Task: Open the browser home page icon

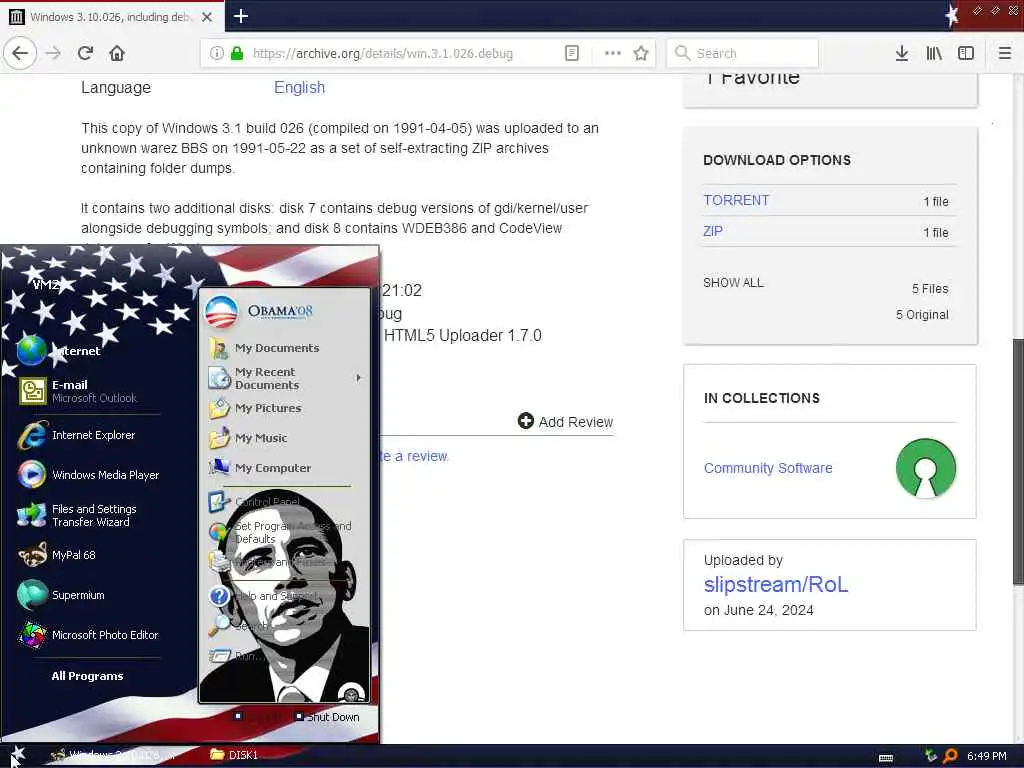Action: 117,53
